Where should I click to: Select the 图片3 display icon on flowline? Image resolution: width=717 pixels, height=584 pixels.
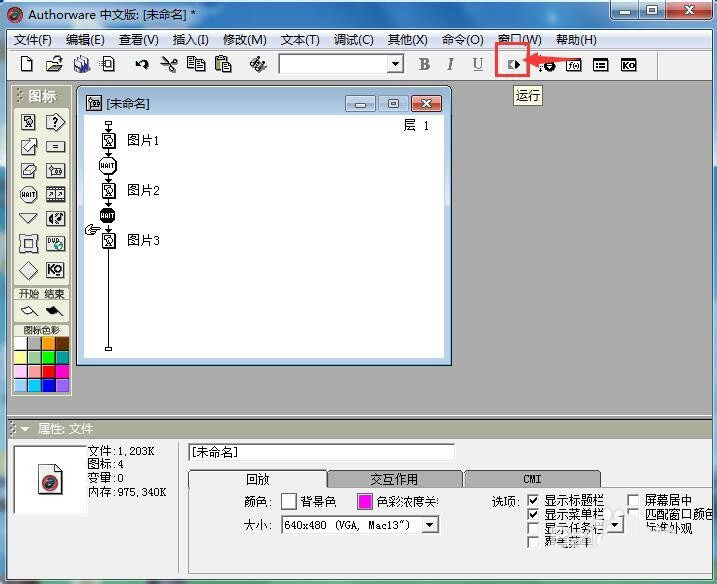tap(108, 240)
